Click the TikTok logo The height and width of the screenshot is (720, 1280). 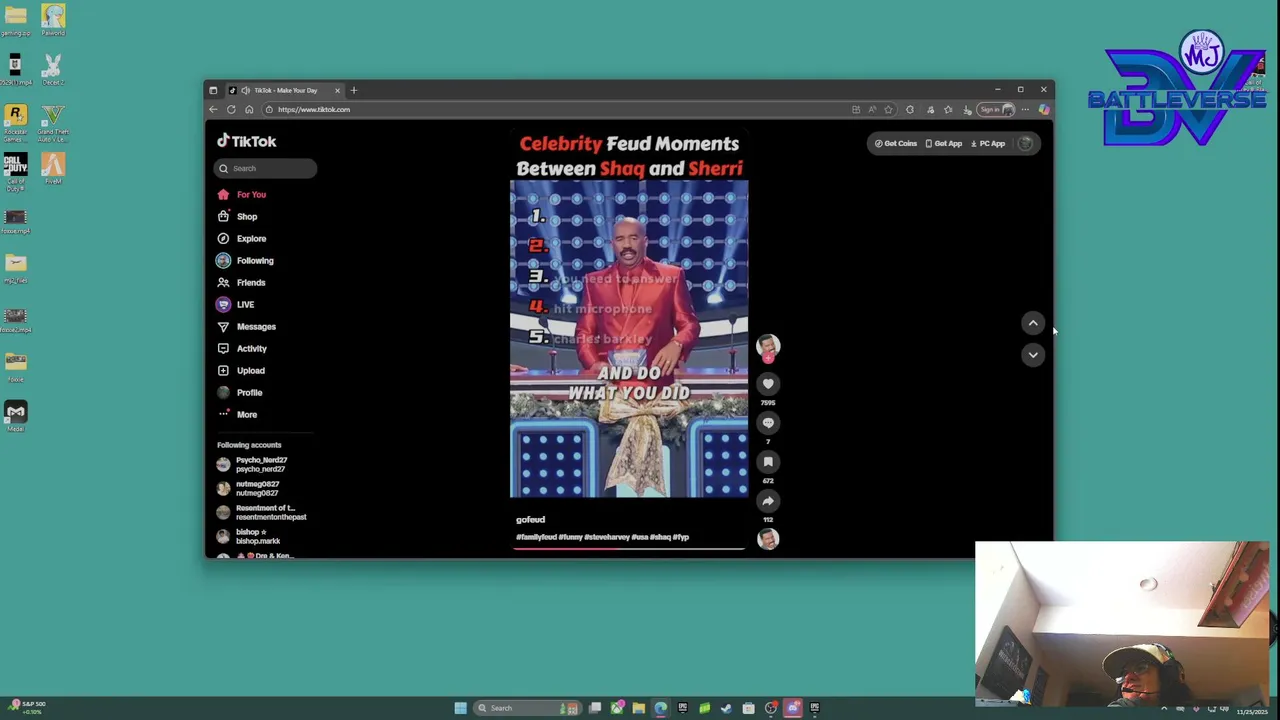coord(247,142)
